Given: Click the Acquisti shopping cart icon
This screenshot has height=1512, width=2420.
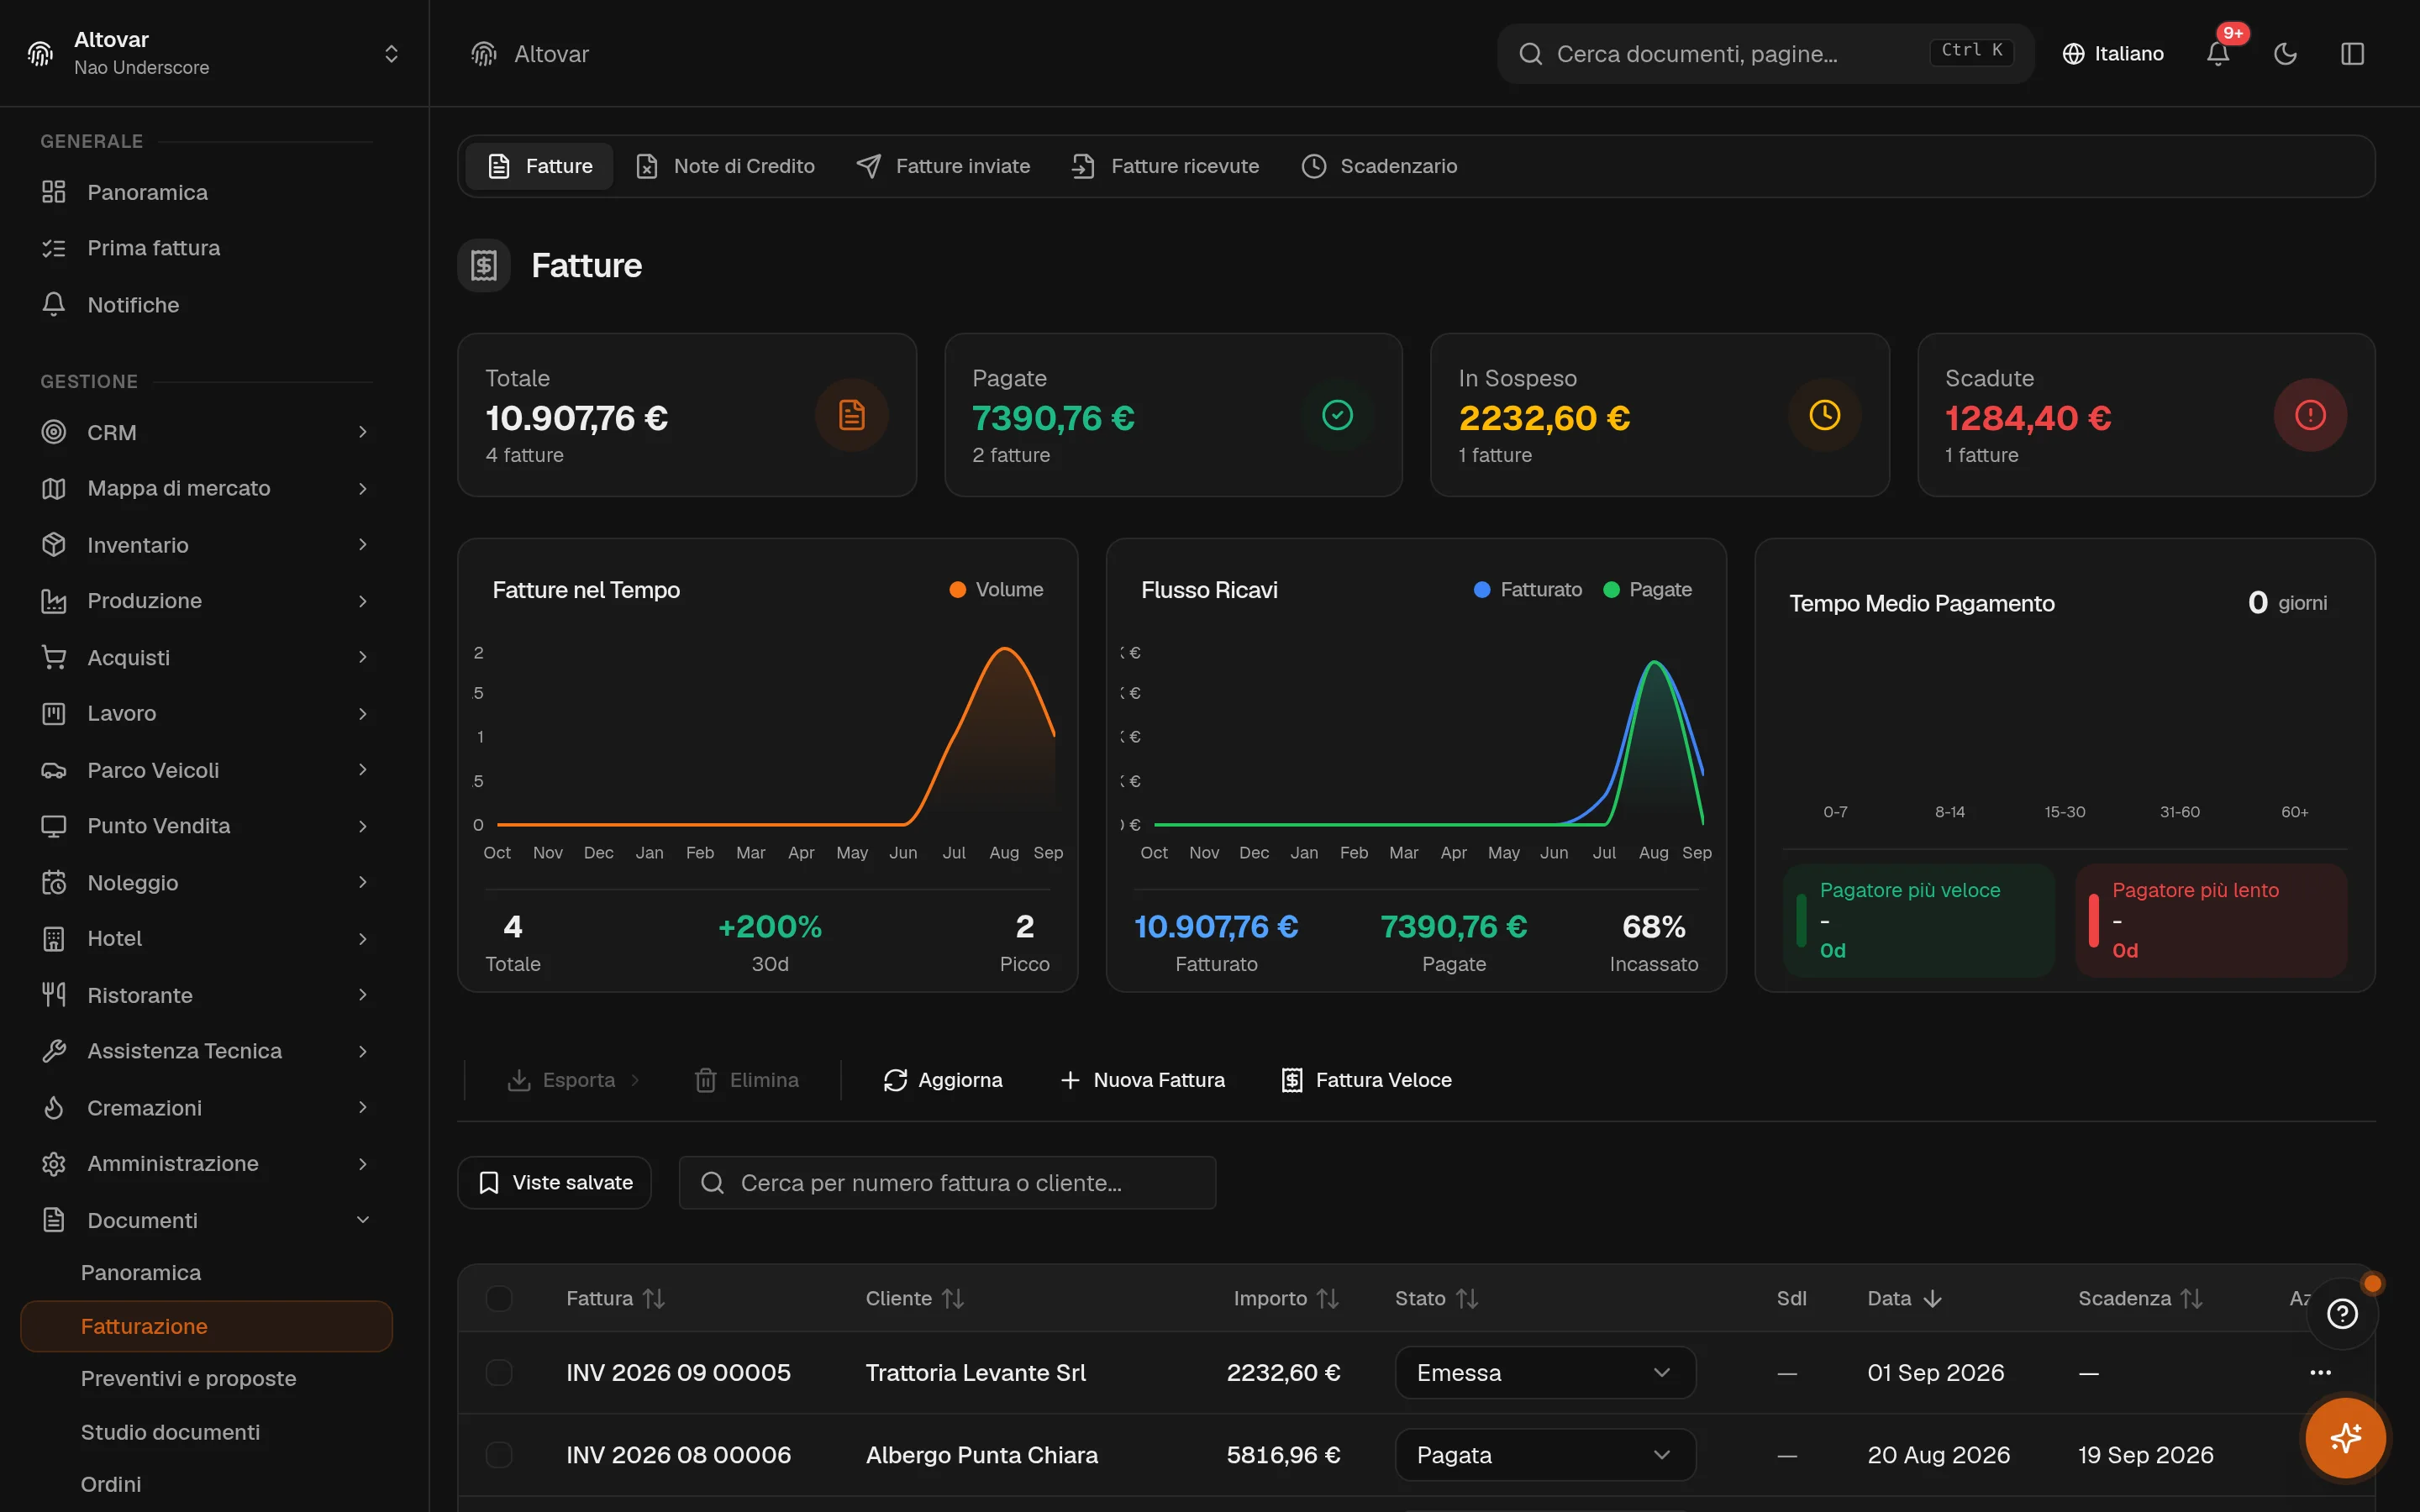Looking at the screenshot, I should coord(54,657).
